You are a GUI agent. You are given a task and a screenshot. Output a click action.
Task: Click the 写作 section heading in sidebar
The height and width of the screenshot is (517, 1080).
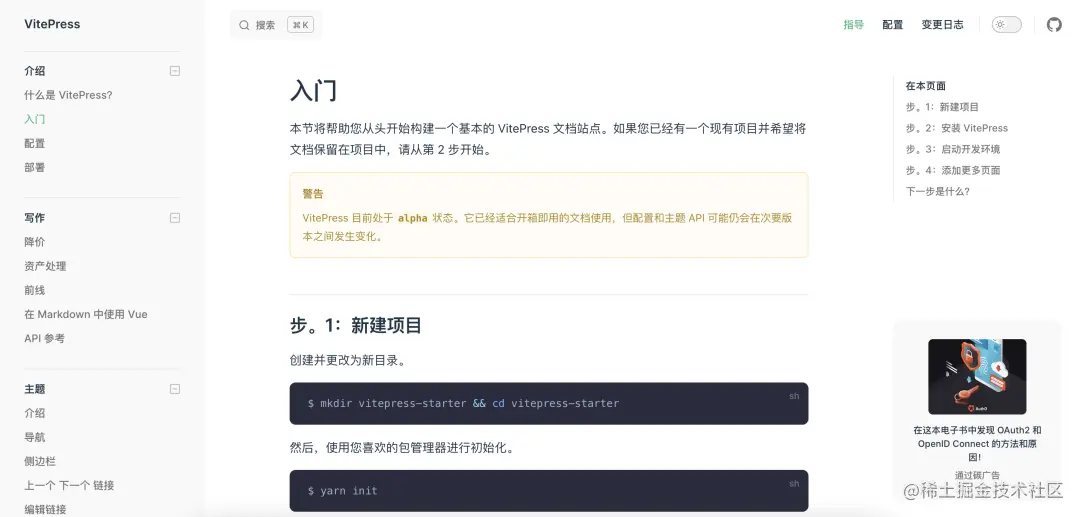[34, 218]
